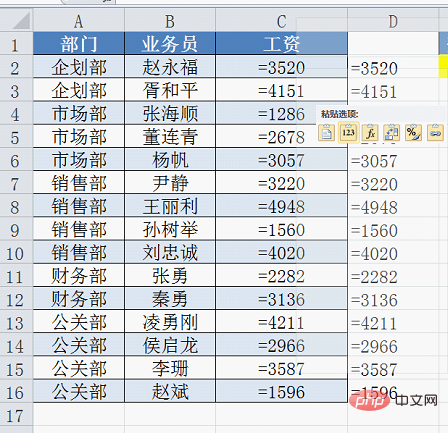The width and height of the screenshot is (448, 433).
Task: Click row 17 header
Action: coord(16,416)
